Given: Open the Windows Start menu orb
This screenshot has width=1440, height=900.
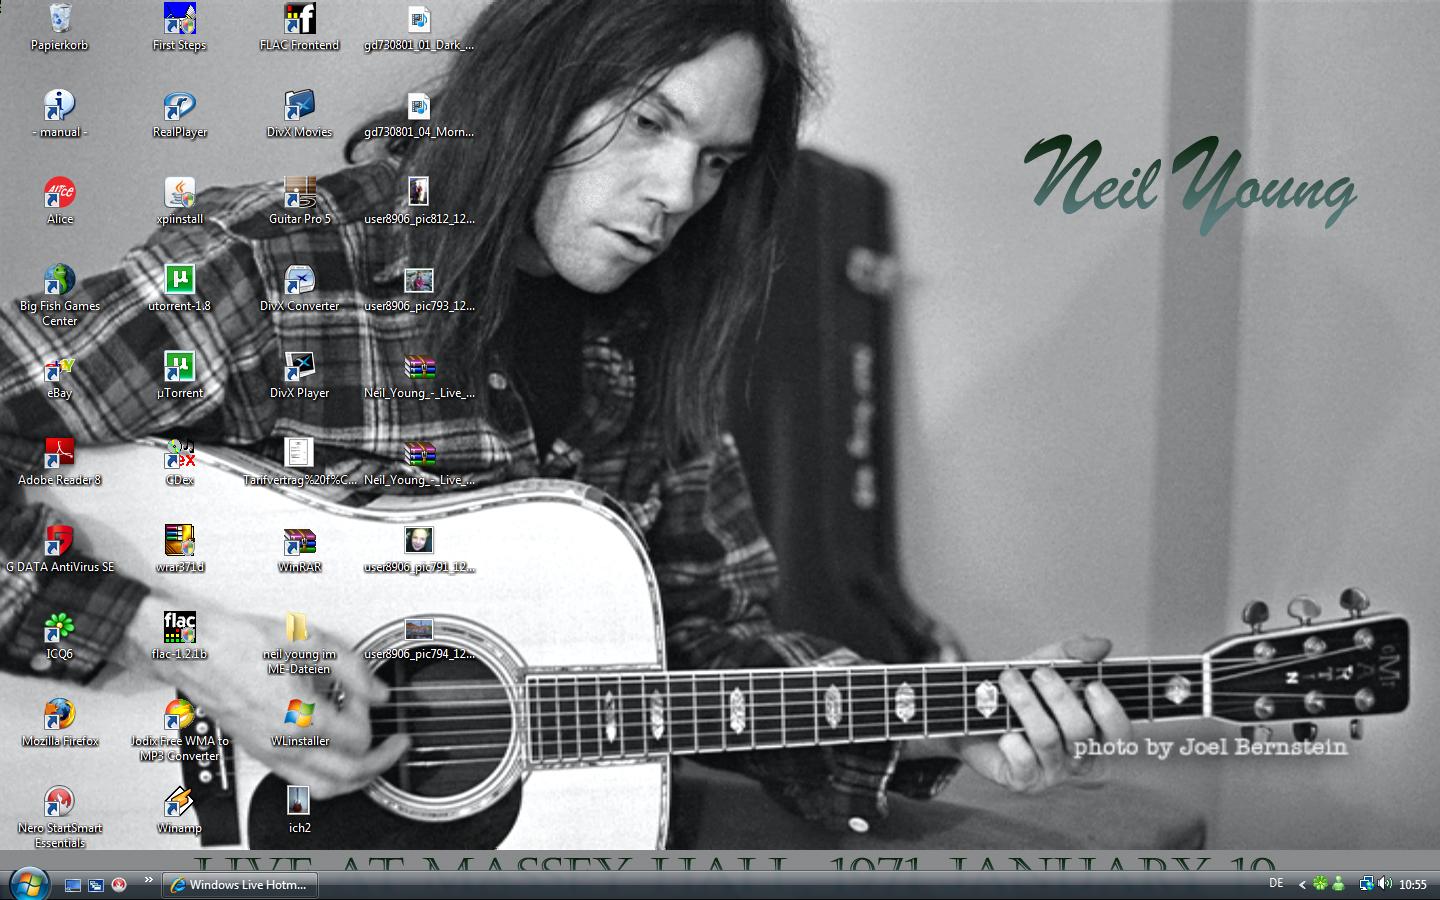Looking at the screenshot, I should tap(28, 884).
